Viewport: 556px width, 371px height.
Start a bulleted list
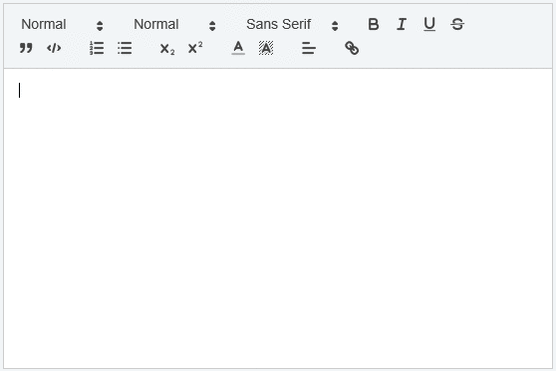point(125,48)
